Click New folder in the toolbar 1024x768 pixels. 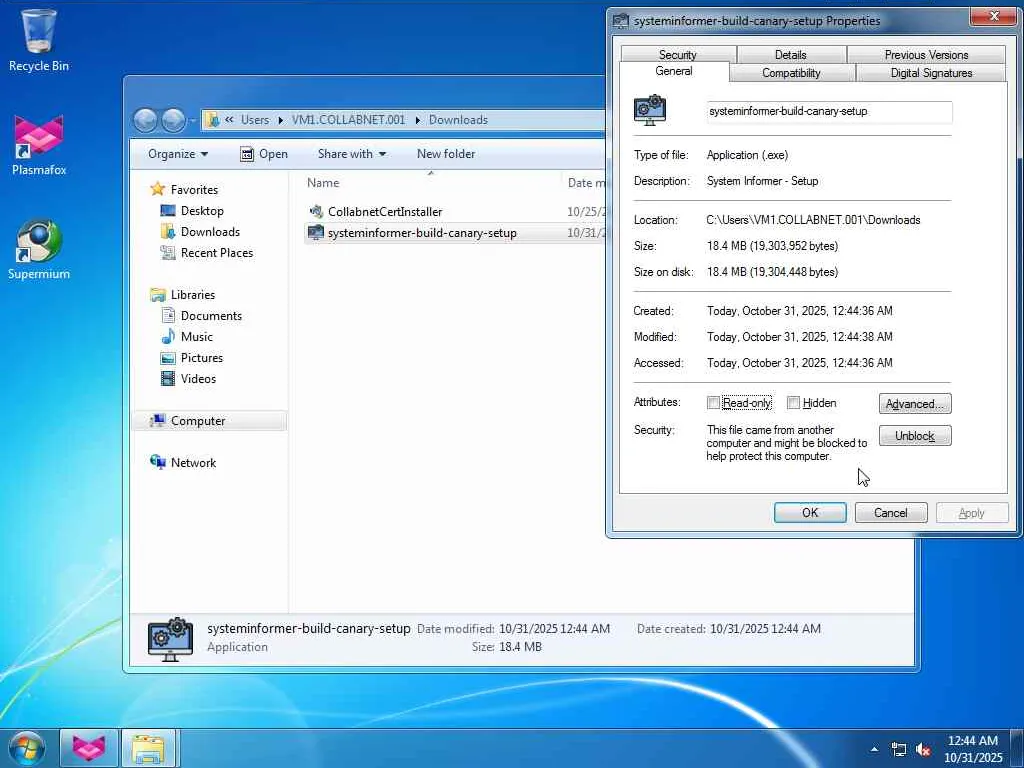tap(446, 154)
